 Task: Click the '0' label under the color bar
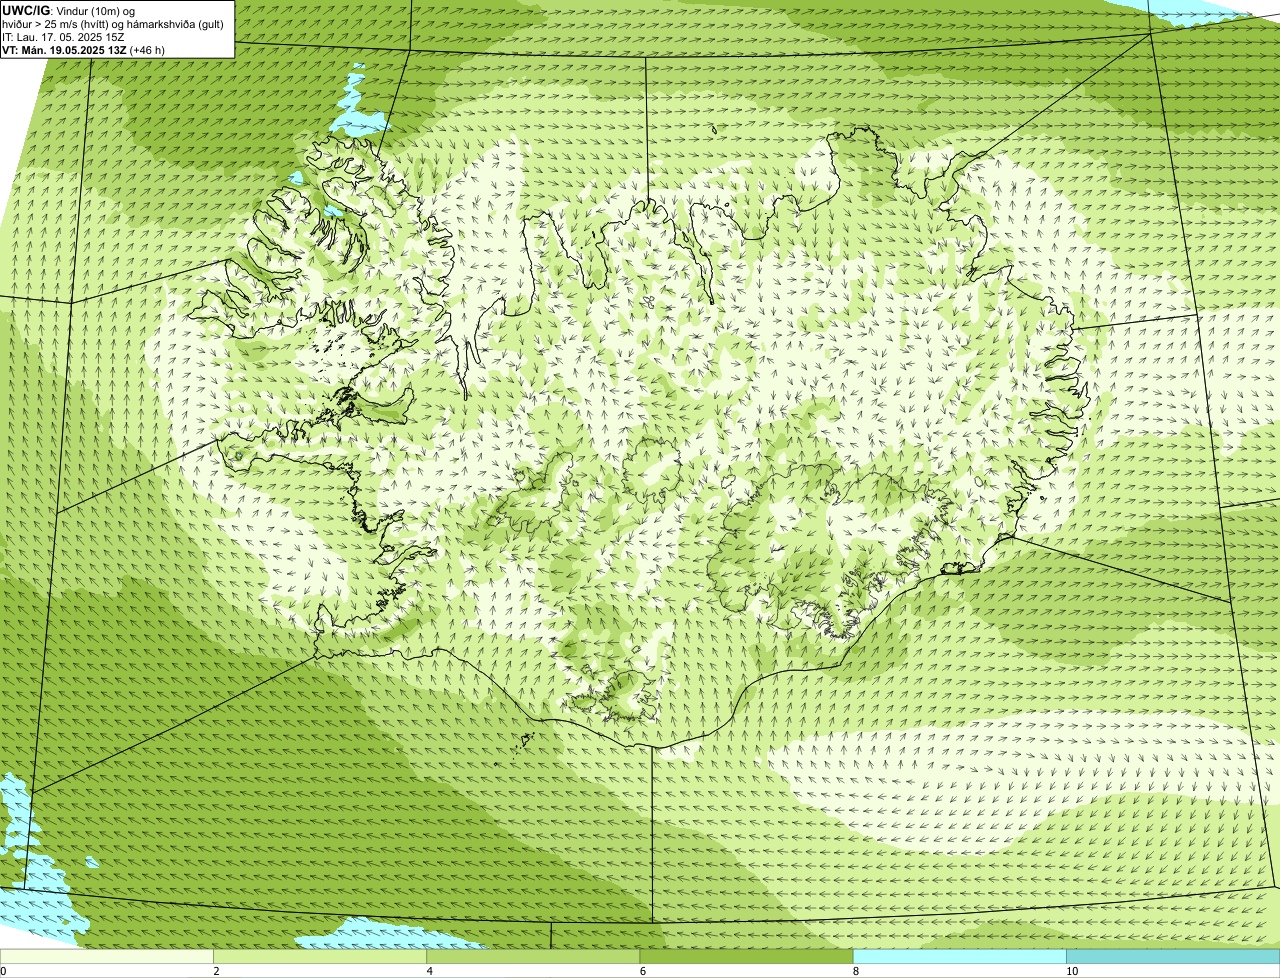(3, 971)
